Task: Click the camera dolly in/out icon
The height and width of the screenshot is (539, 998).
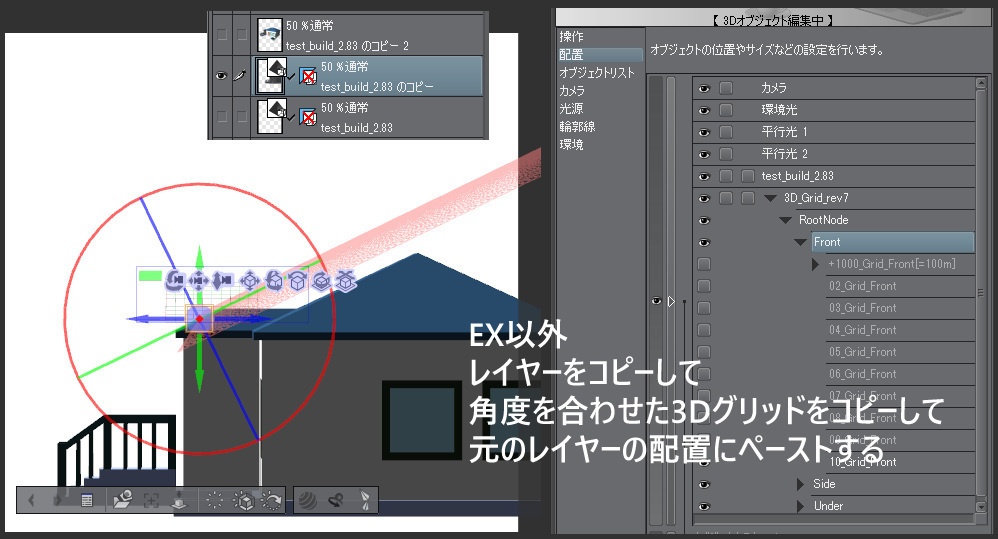Action: (x=222, y=280)
